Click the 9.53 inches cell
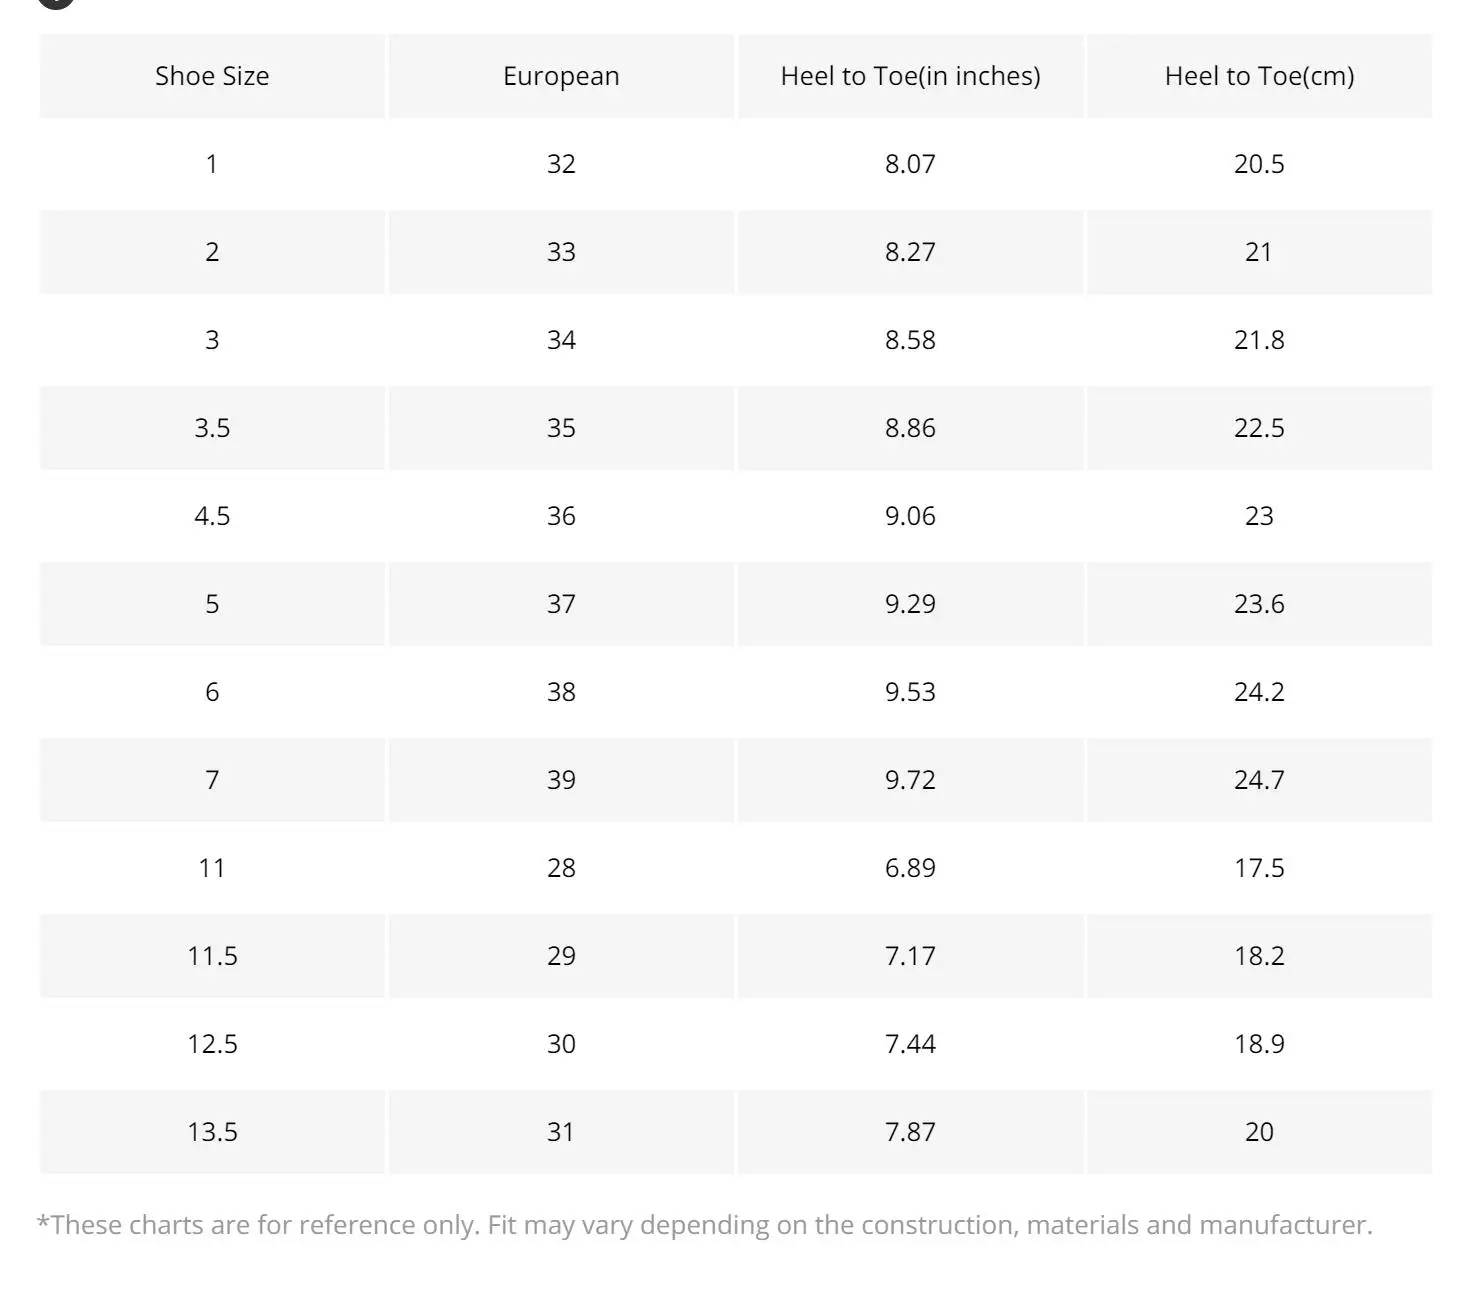Screen dimensions: 1483x1290 910,692
